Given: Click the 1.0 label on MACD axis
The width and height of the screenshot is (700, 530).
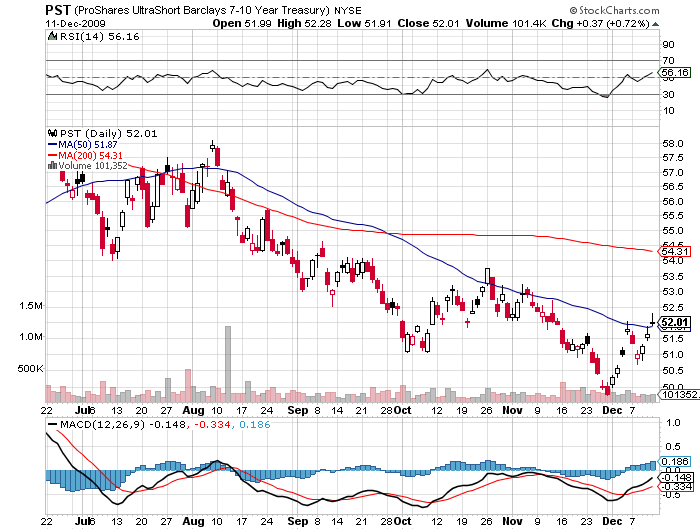Looking at the screenshot, I should (673, 422).
